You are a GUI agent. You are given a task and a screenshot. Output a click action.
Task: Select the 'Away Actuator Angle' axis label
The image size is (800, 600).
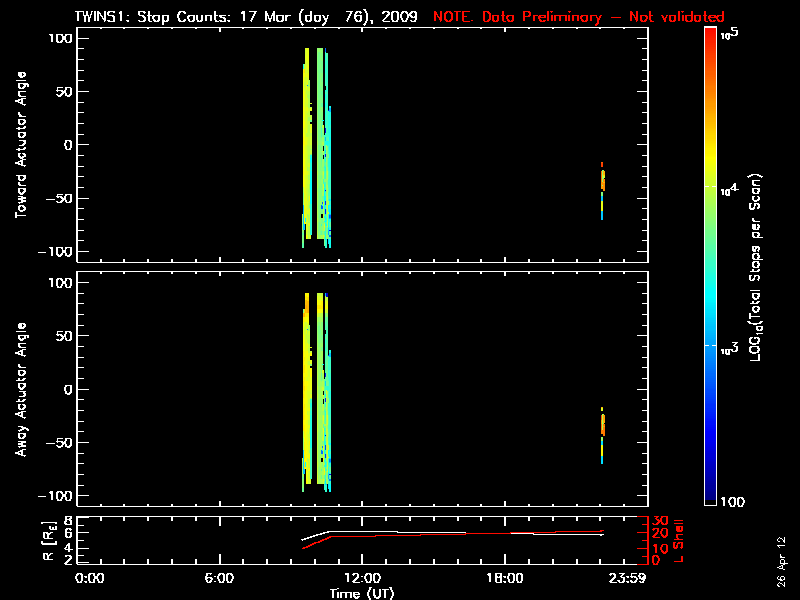coord(20,389)
